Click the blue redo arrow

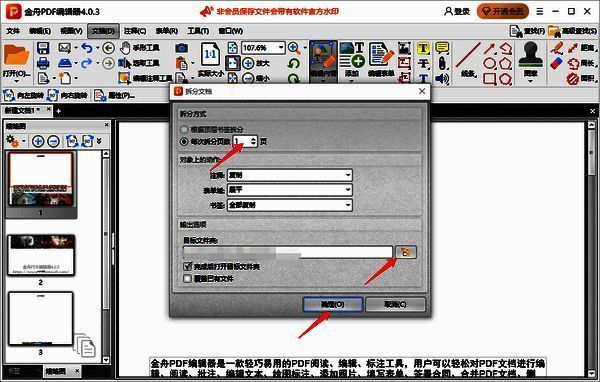[87, 63]
